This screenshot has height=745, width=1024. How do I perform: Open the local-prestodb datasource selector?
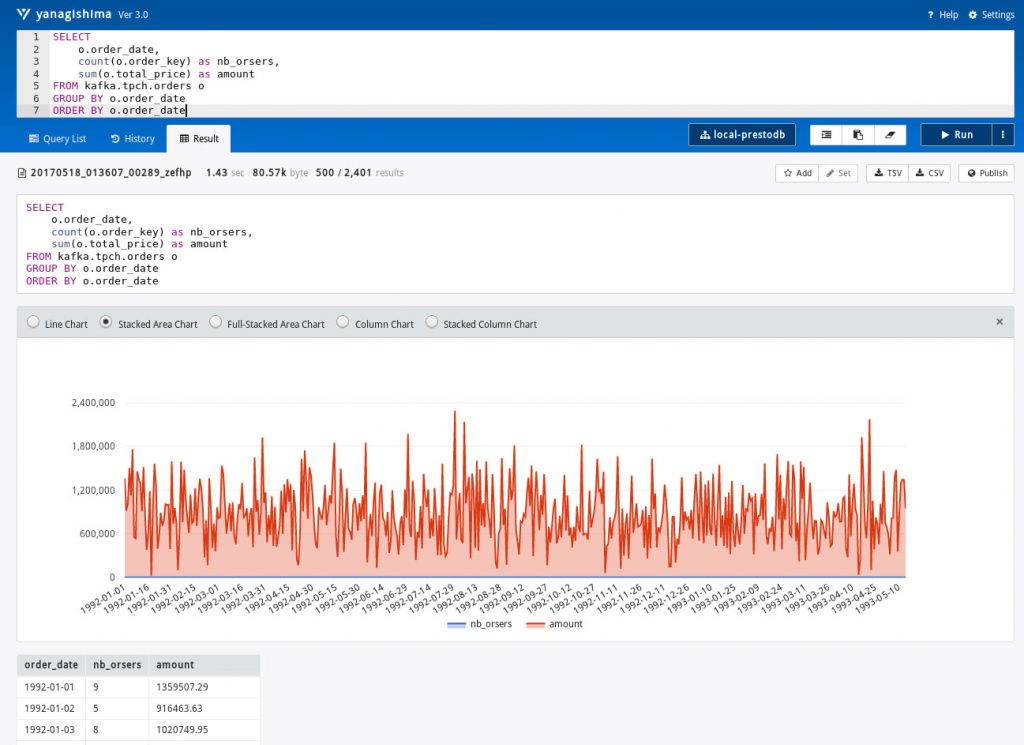(x=741, y=134)
